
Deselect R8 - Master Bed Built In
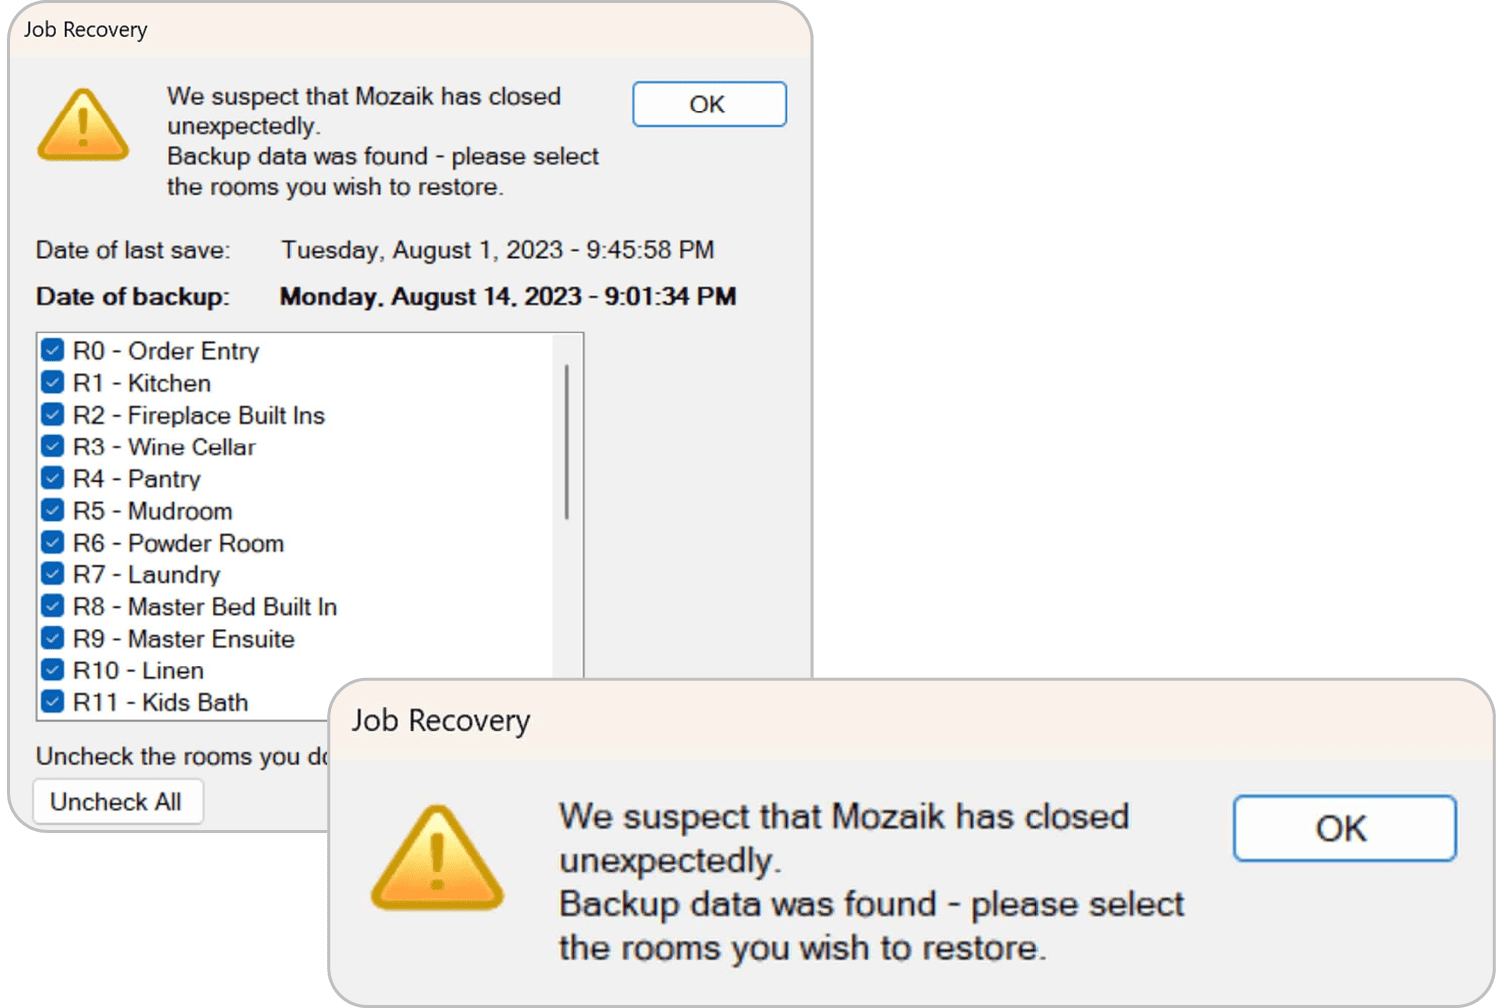53,607
